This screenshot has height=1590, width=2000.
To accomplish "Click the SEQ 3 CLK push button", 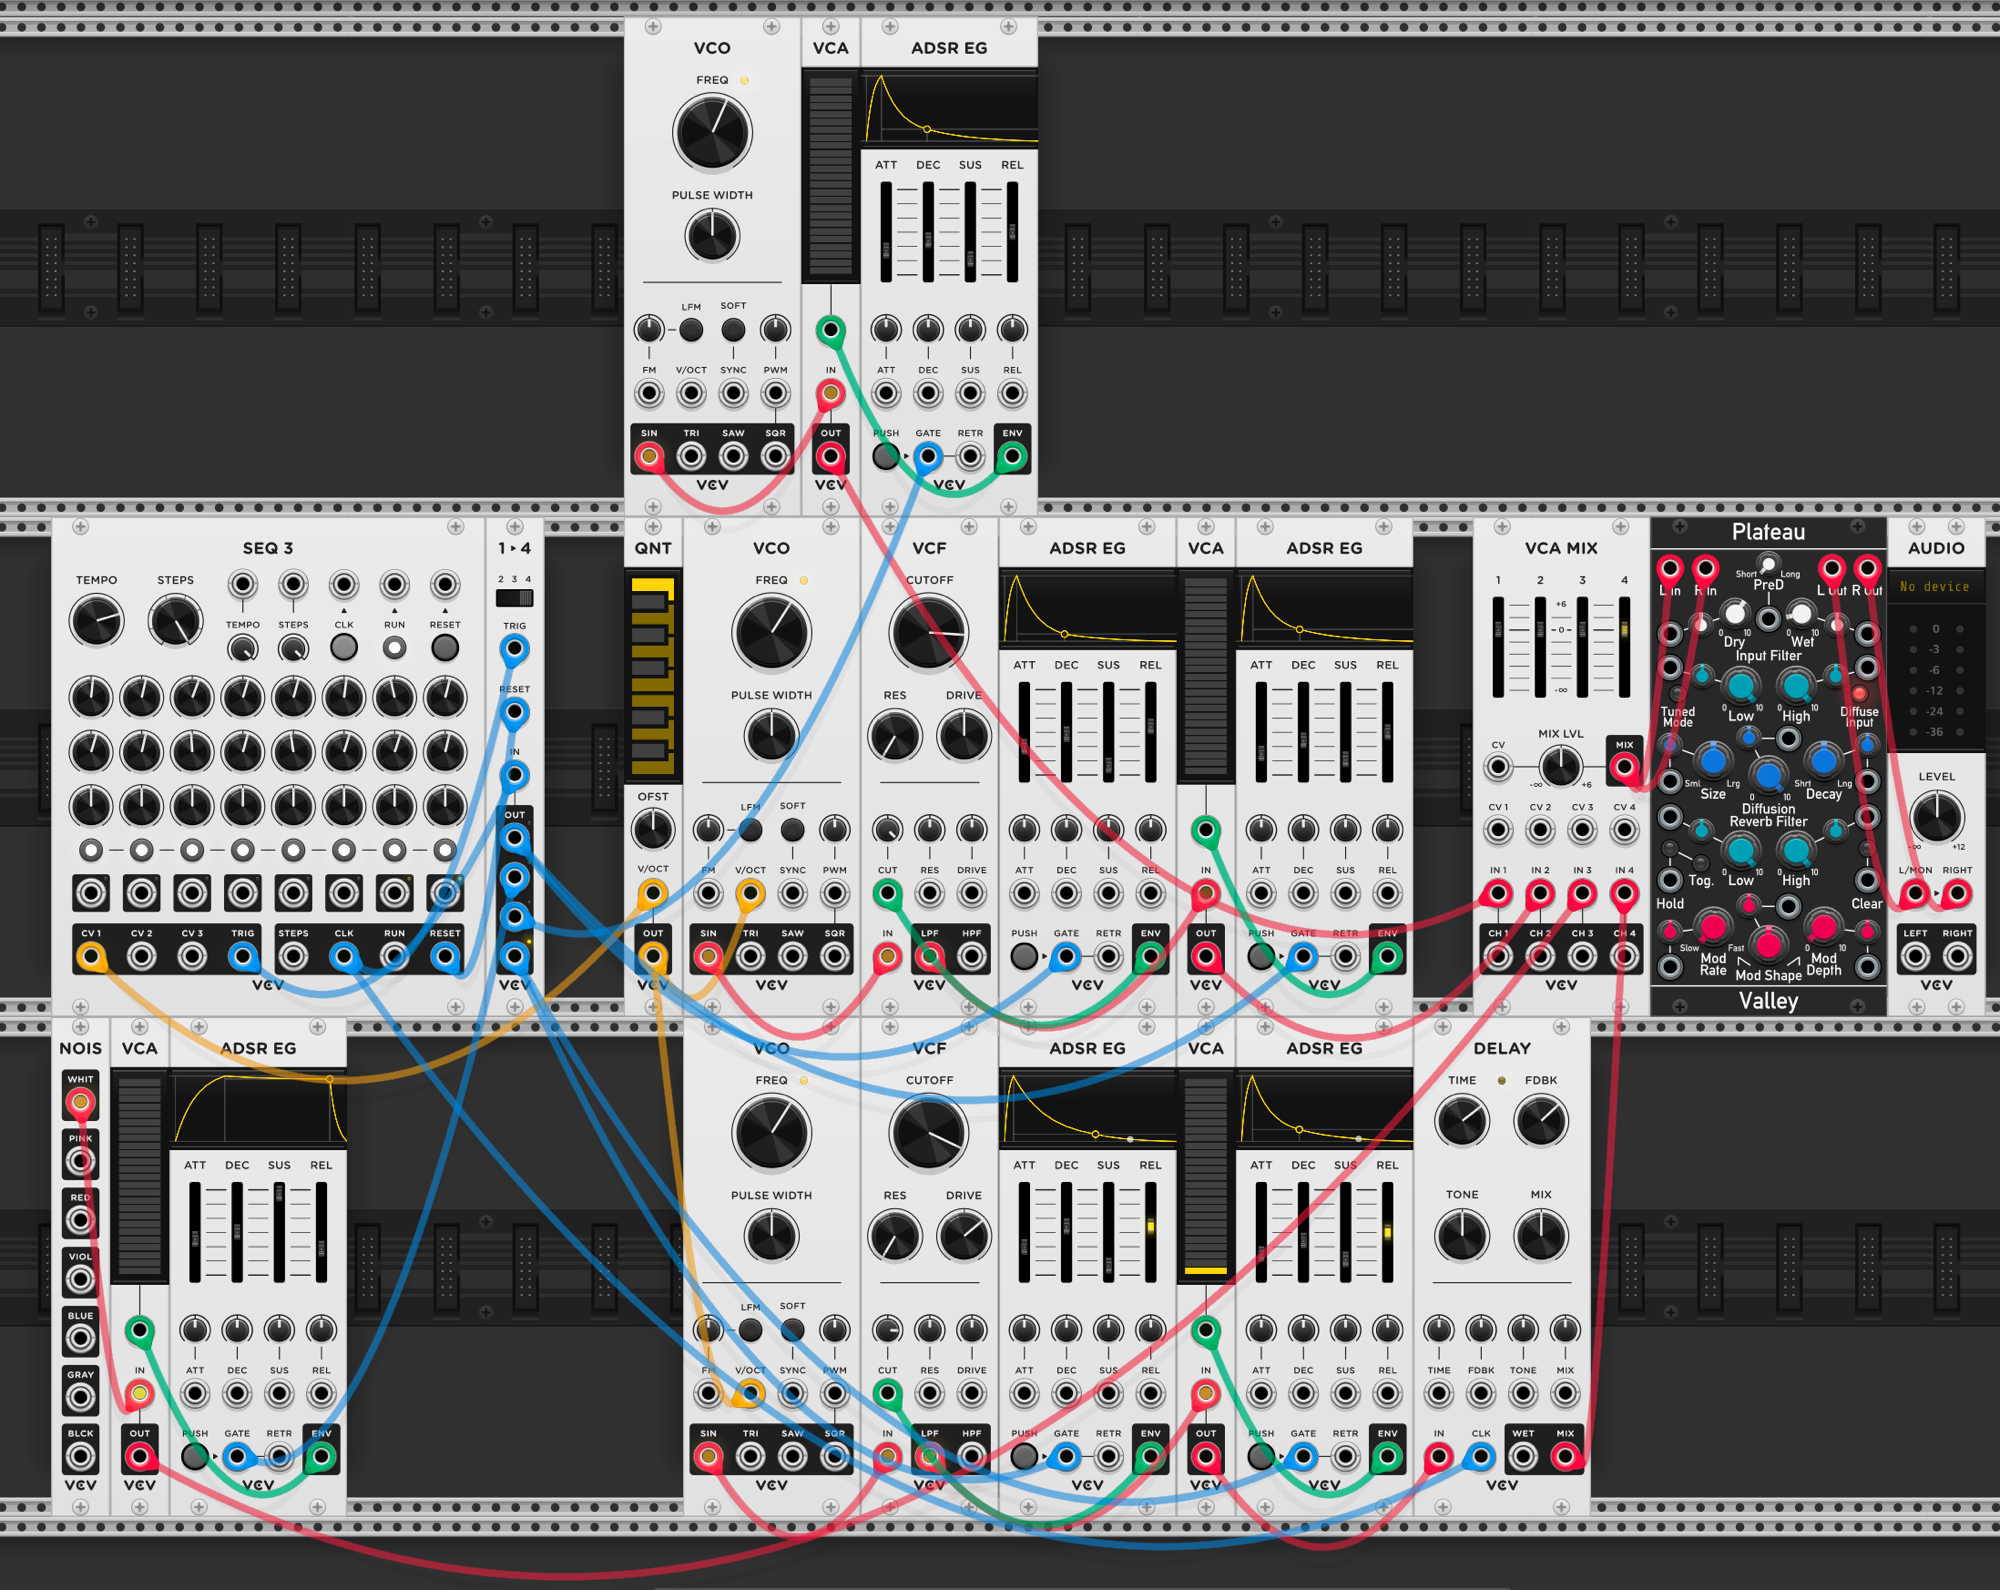I will click(344, 648).
